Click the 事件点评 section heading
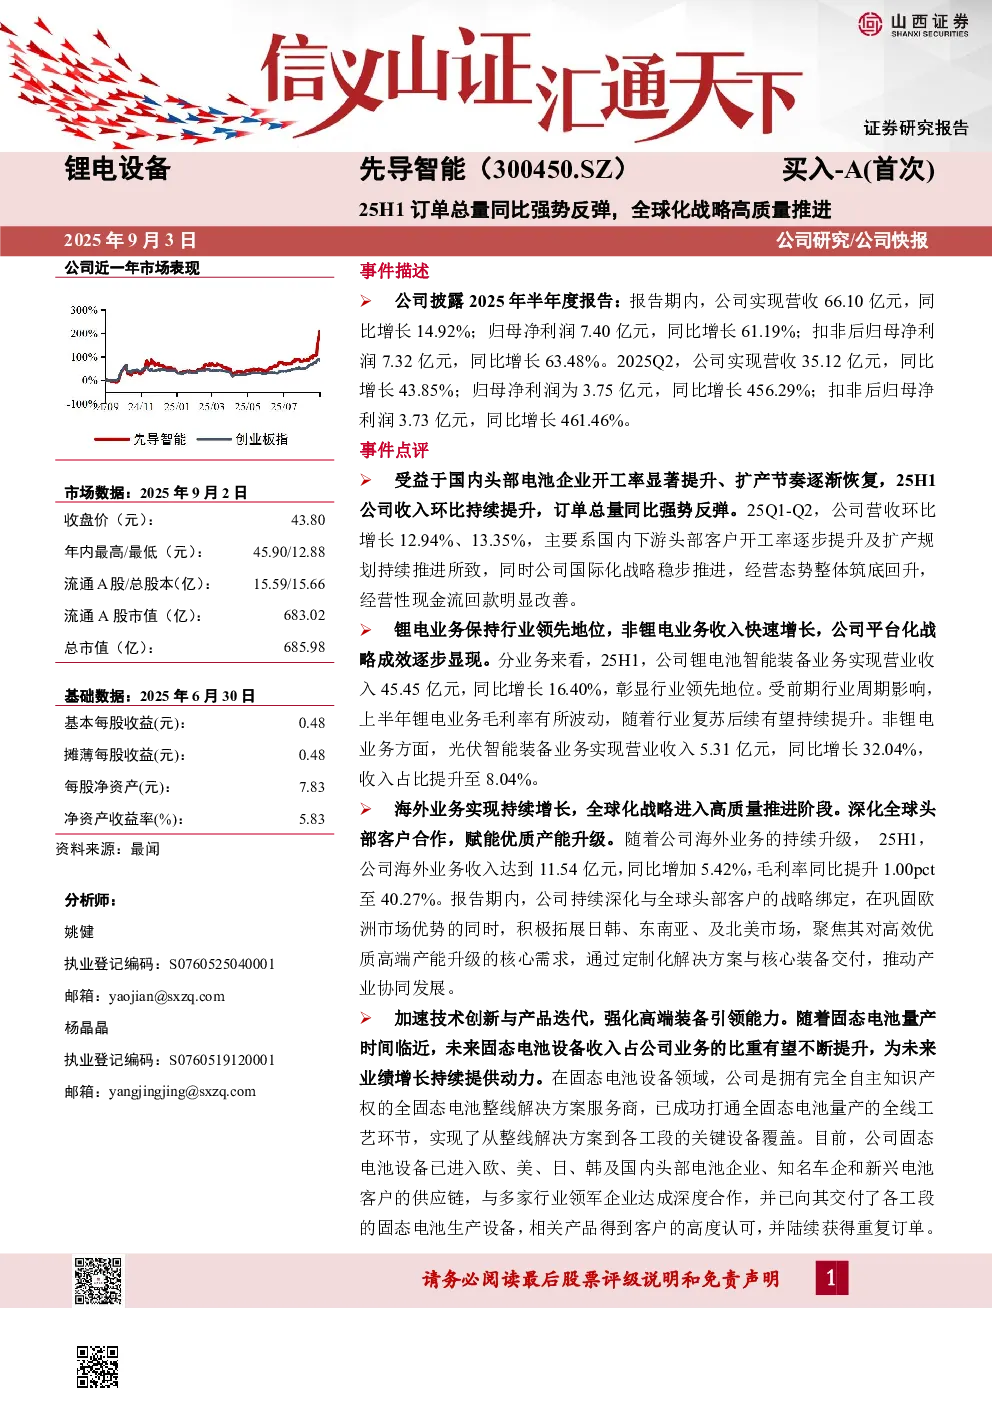 point(394,450)
